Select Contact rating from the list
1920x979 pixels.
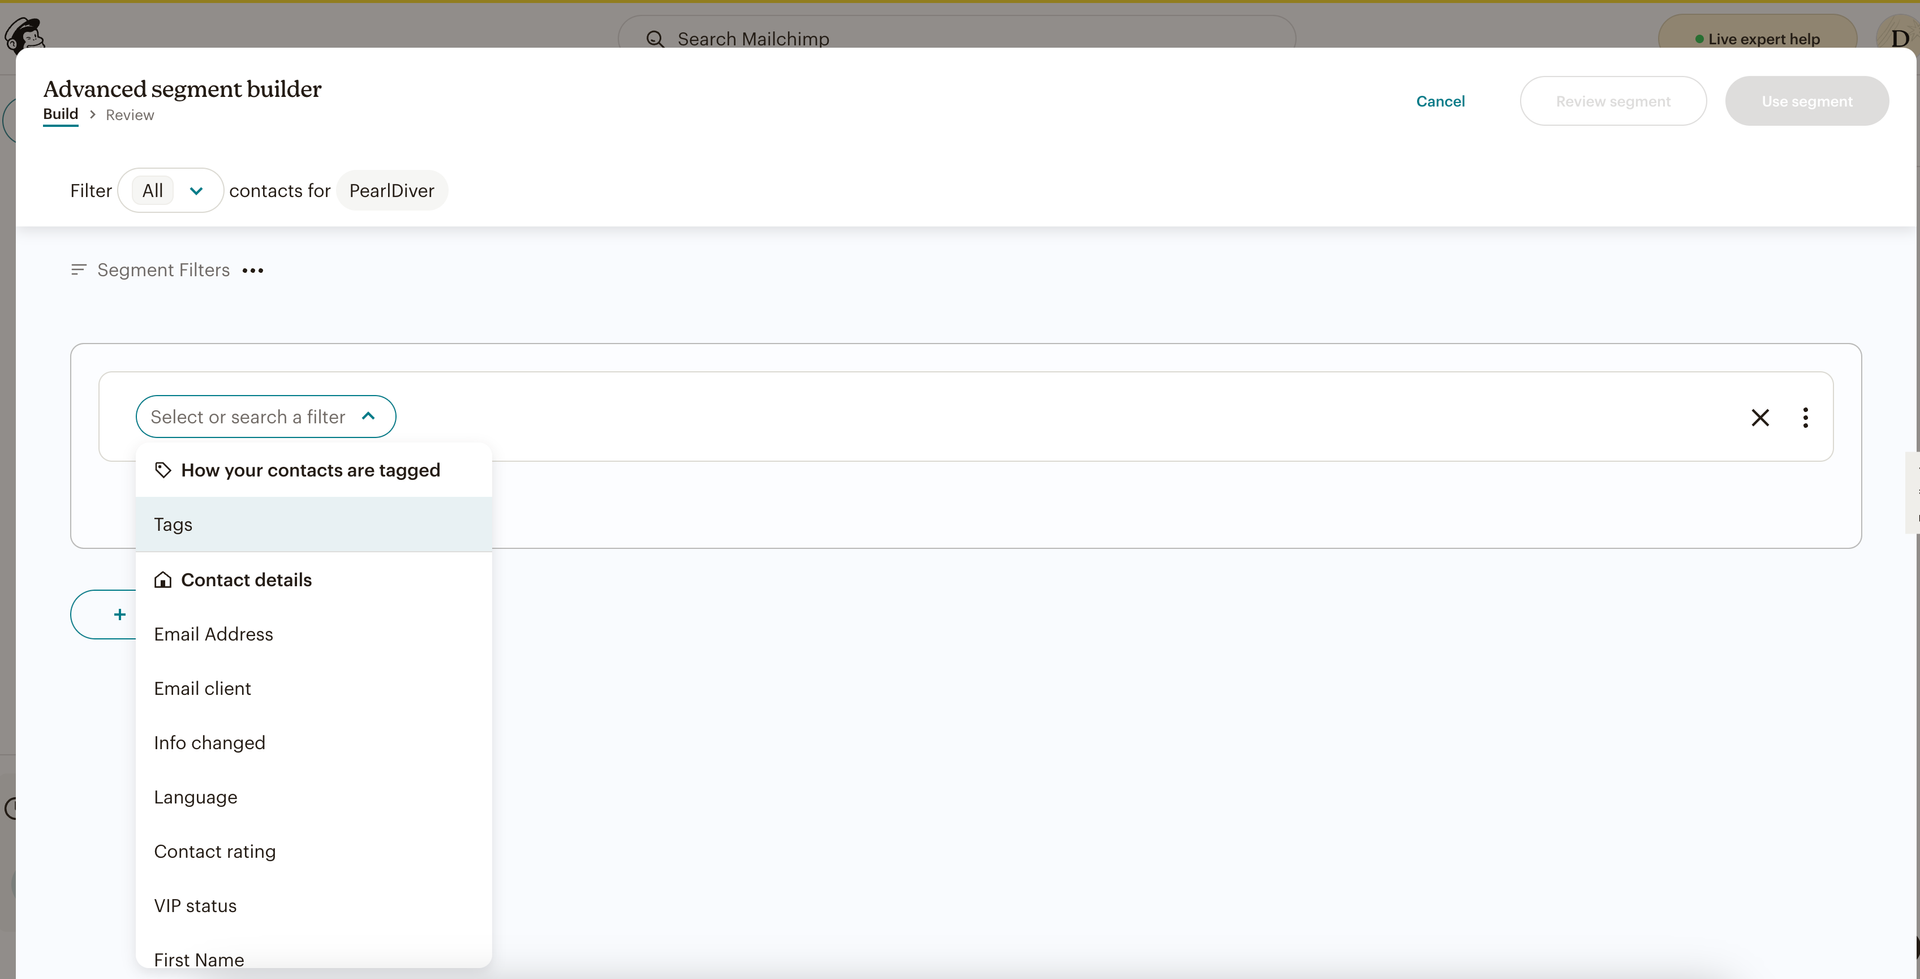pyautogui.click(x=214, y=852)
